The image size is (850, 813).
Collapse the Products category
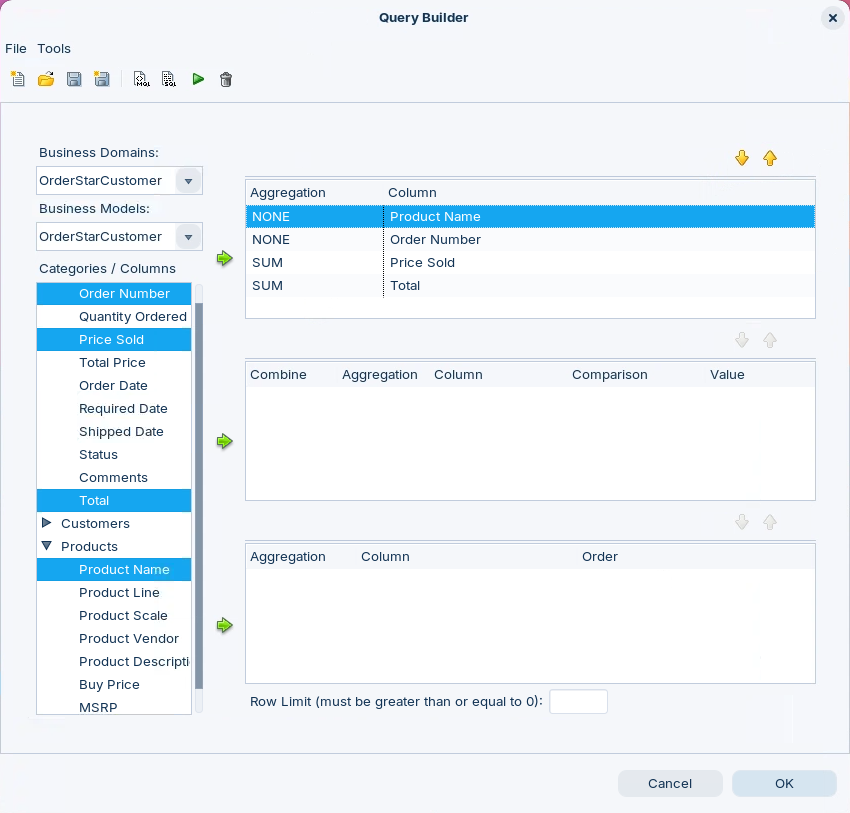coord(47,546)
